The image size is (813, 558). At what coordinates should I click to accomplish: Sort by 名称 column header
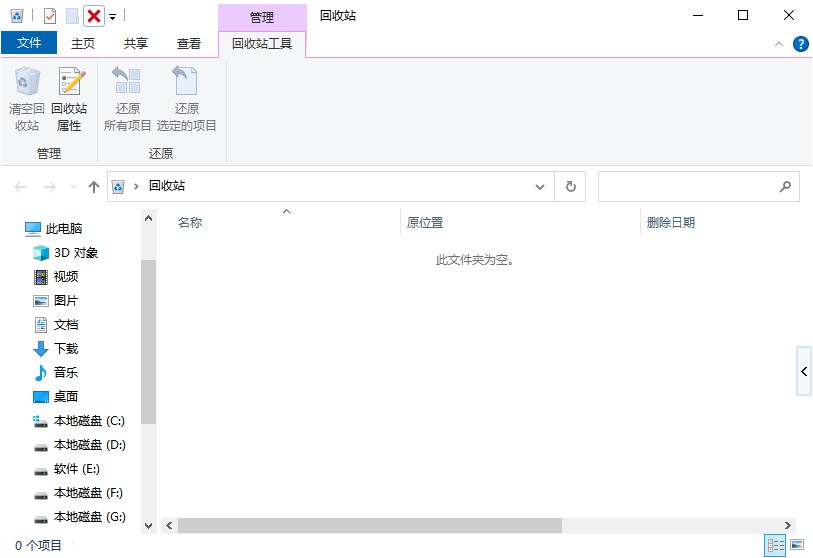pyautogui.click(x=190, y=222)
